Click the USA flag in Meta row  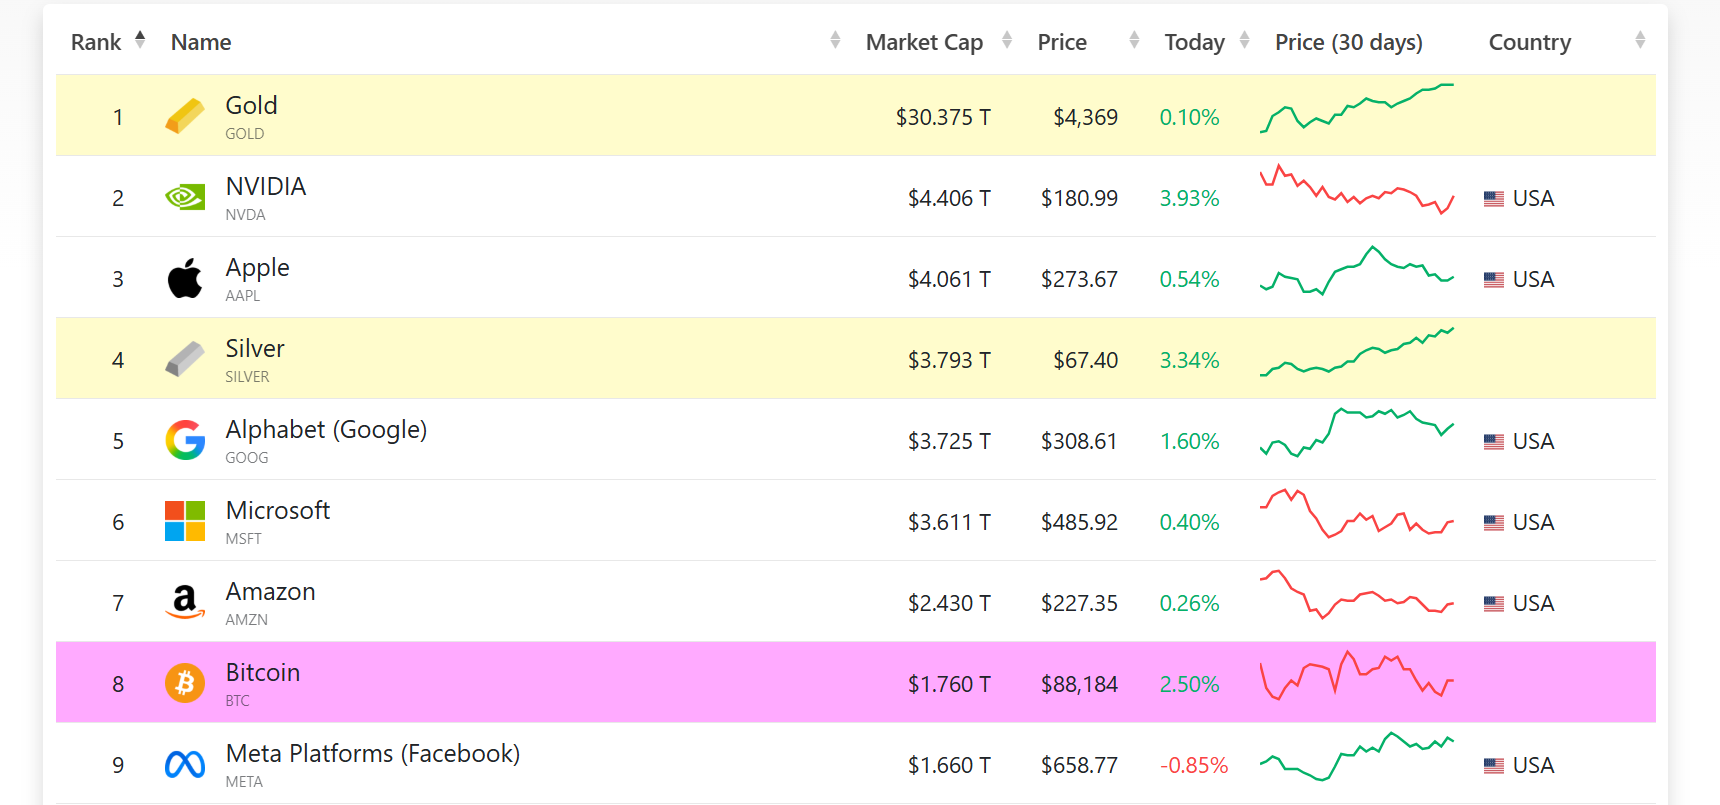coord(1494,766)
